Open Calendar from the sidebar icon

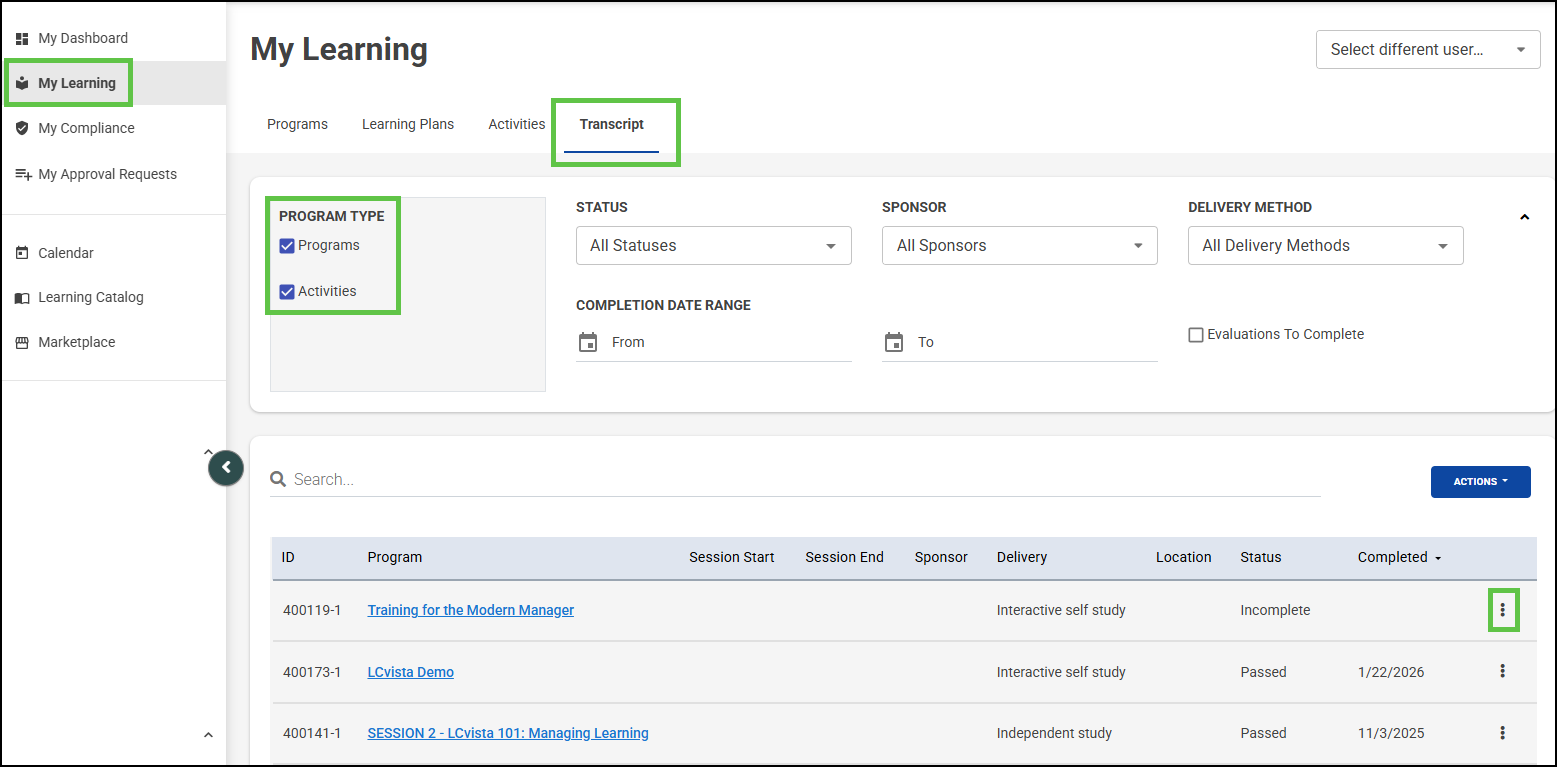tap(22, 253)
